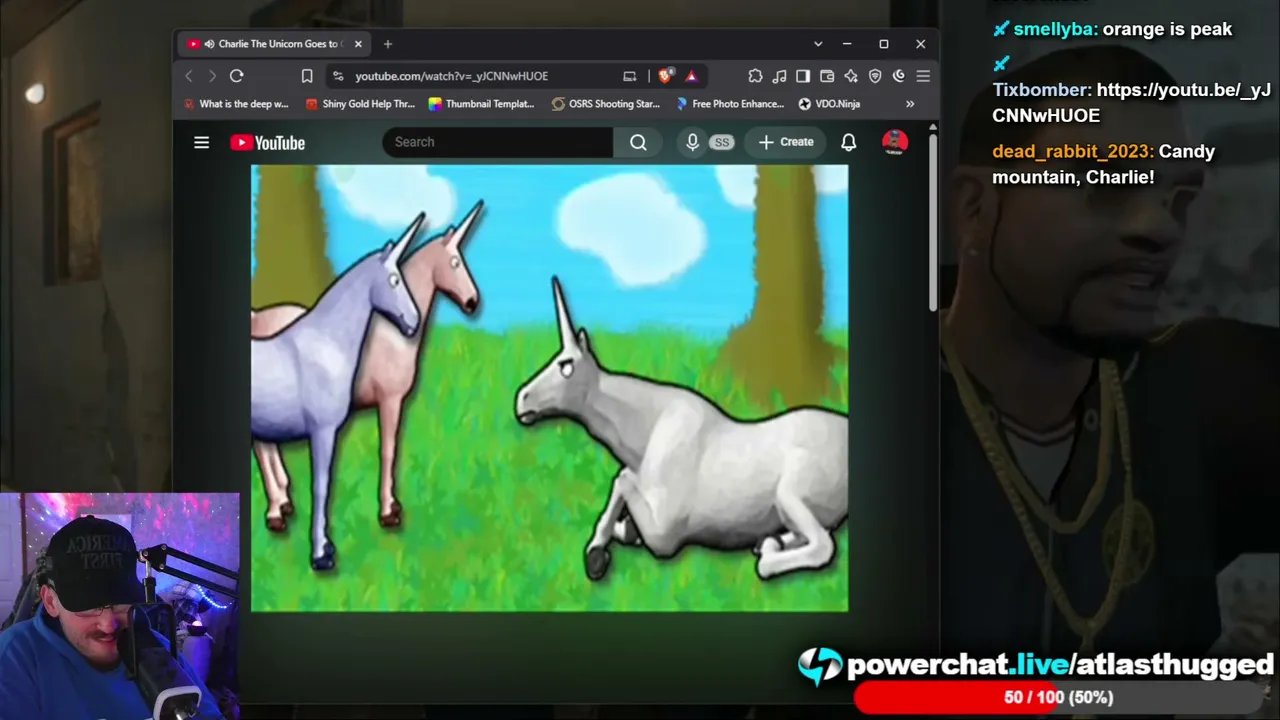The width and height of the screenshot is (1280, 720).
Task: Focus the YouTube Search box
Action: pos(498,142)
